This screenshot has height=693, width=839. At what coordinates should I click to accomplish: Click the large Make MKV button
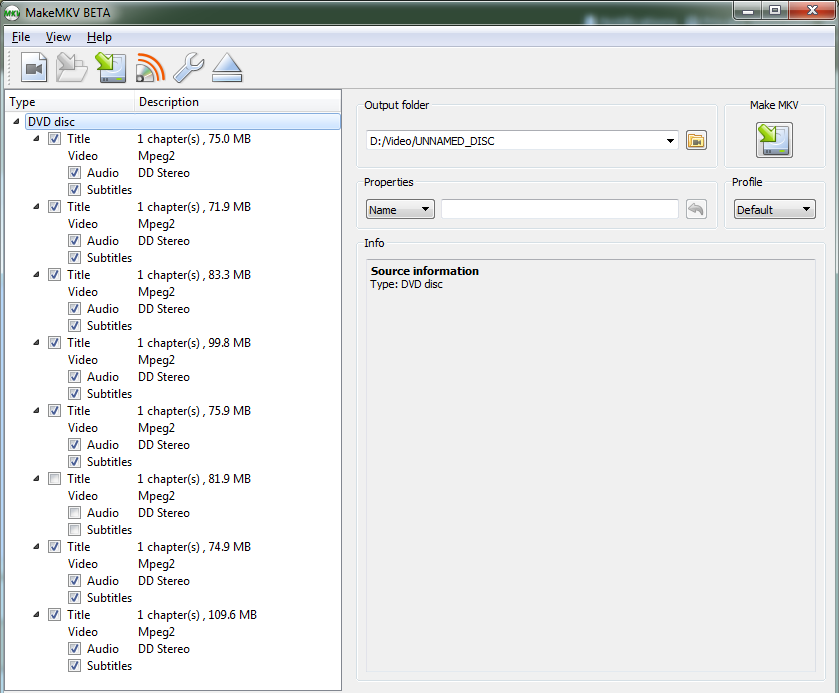click(774, 140)
